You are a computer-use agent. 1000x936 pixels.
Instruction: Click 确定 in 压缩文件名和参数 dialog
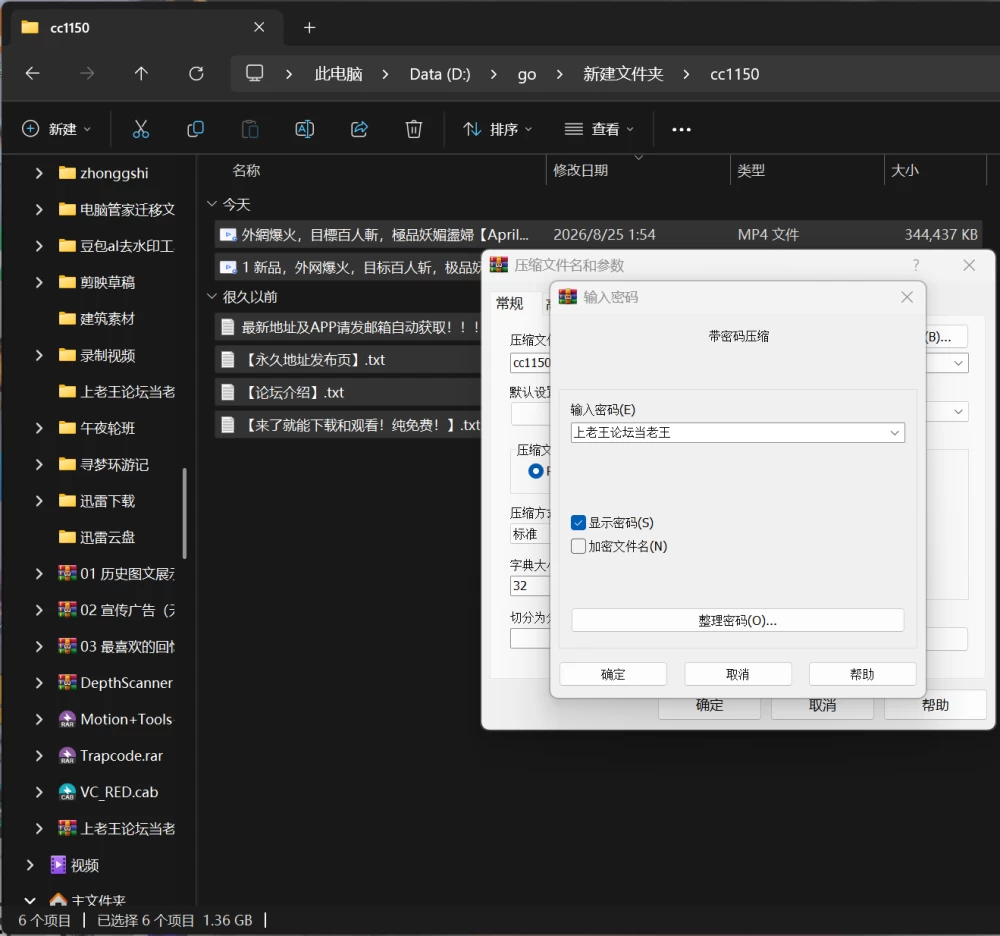pos(709,706)
